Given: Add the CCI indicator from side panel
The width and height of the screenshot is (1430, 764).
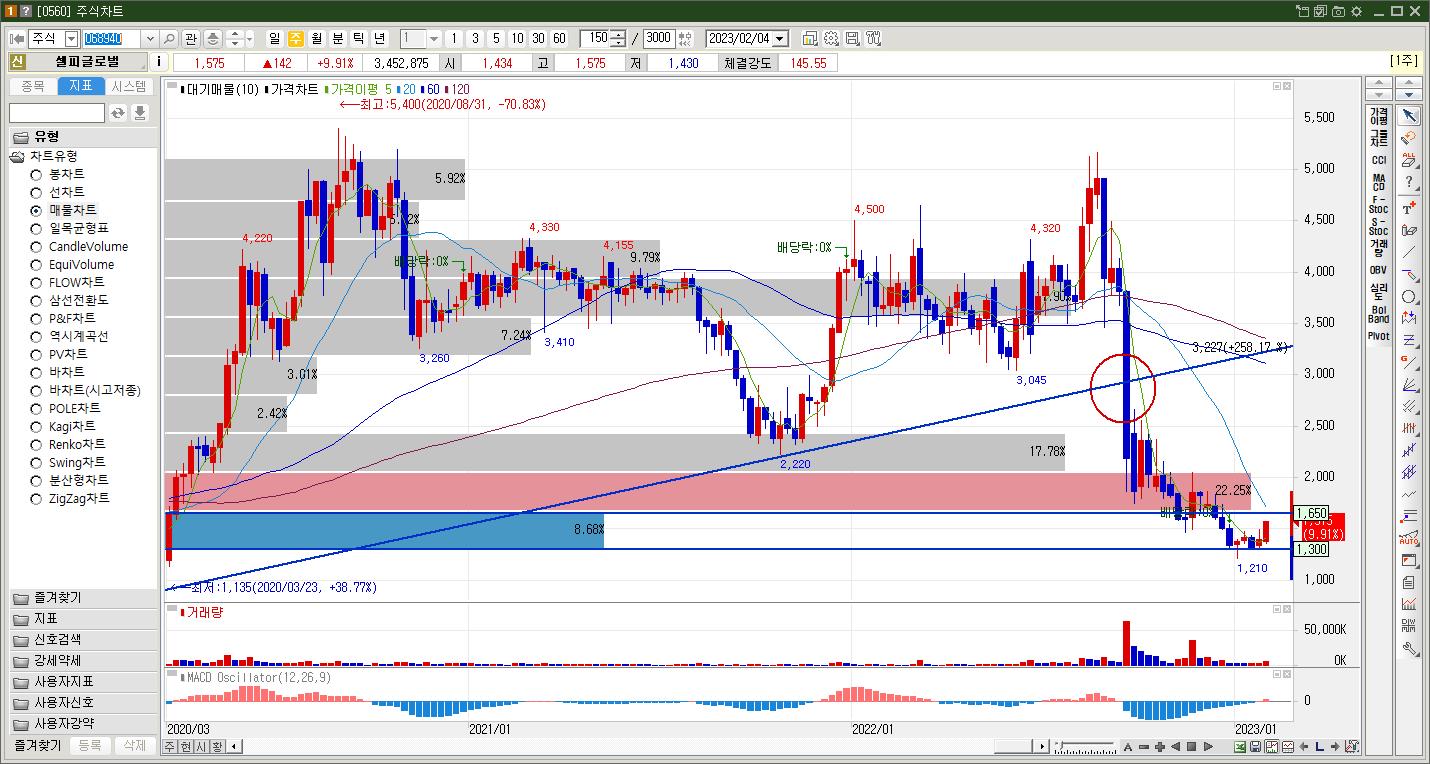Looking at the screenshot, I should click(x=1378, y=160).
